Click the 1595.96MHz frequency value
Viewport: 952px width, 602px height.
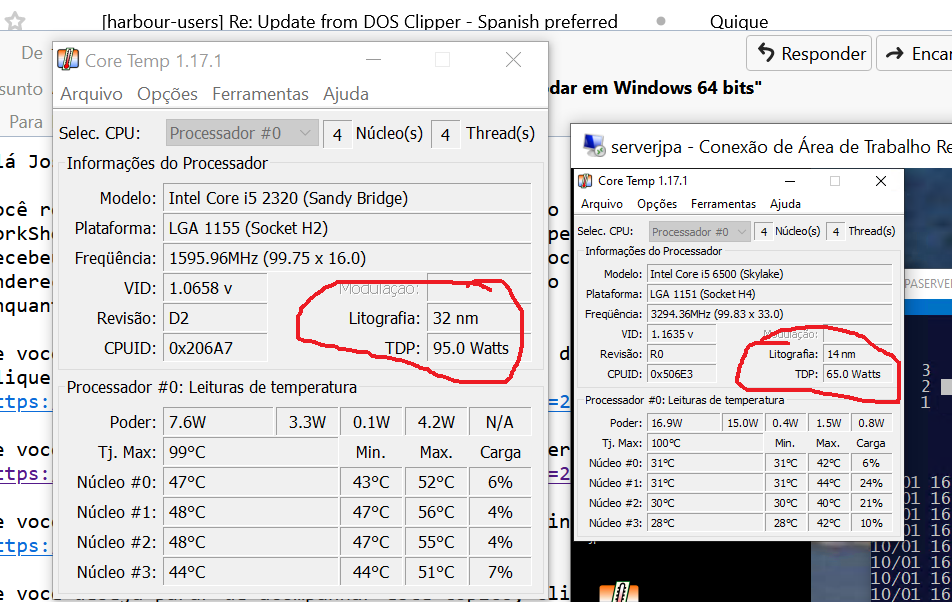pos(347,259)
